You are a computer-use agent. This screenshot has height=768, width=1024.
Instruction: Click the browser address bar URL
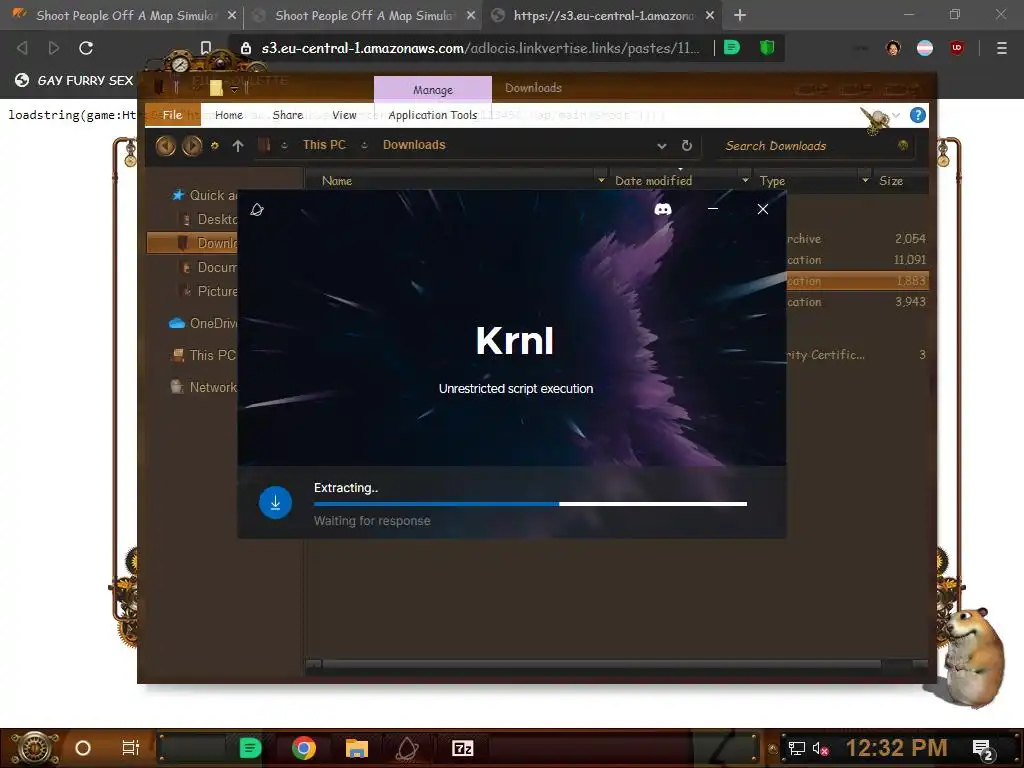tap(480, 48)
